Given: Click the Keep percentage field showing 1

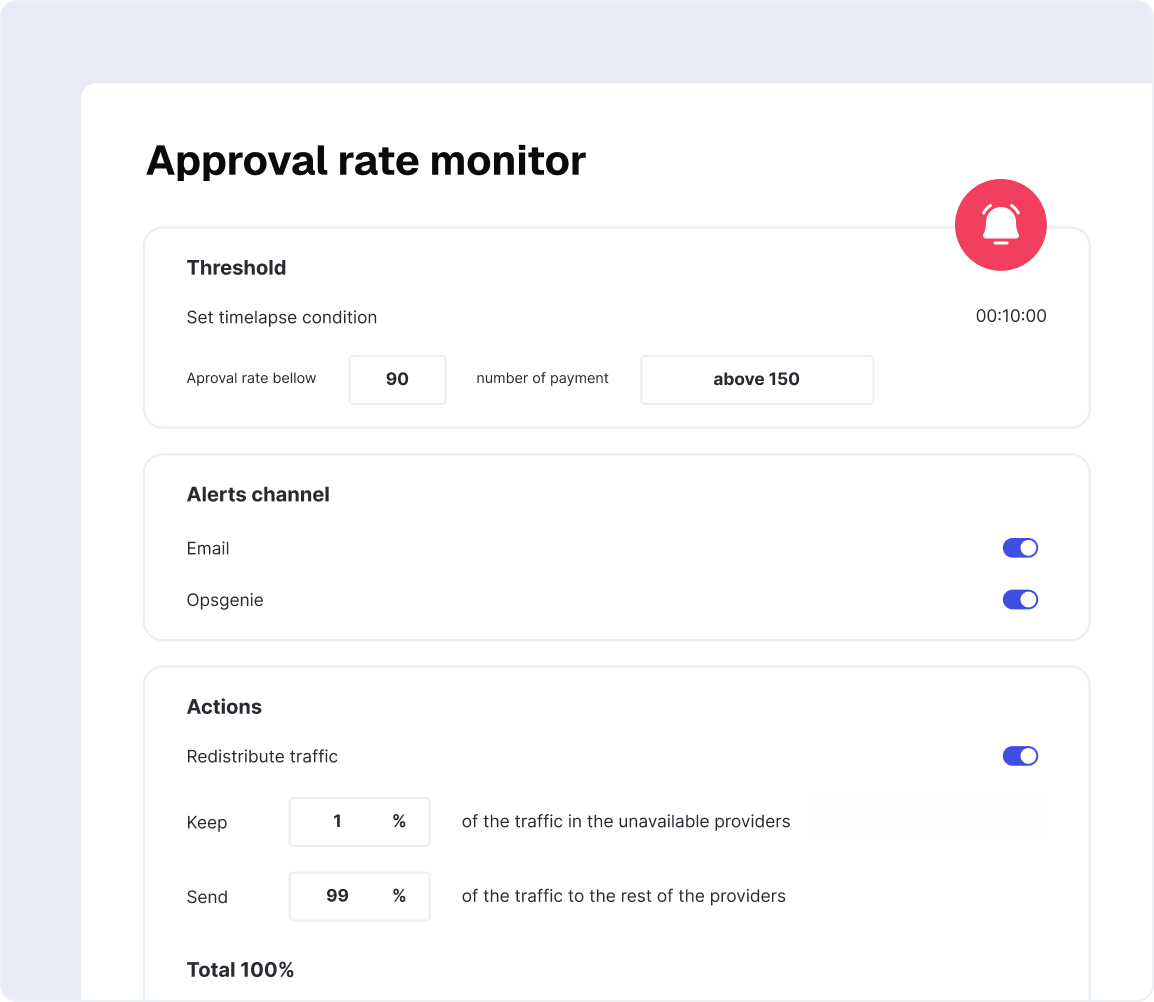Looking at the screenshot, I should 338,822.
